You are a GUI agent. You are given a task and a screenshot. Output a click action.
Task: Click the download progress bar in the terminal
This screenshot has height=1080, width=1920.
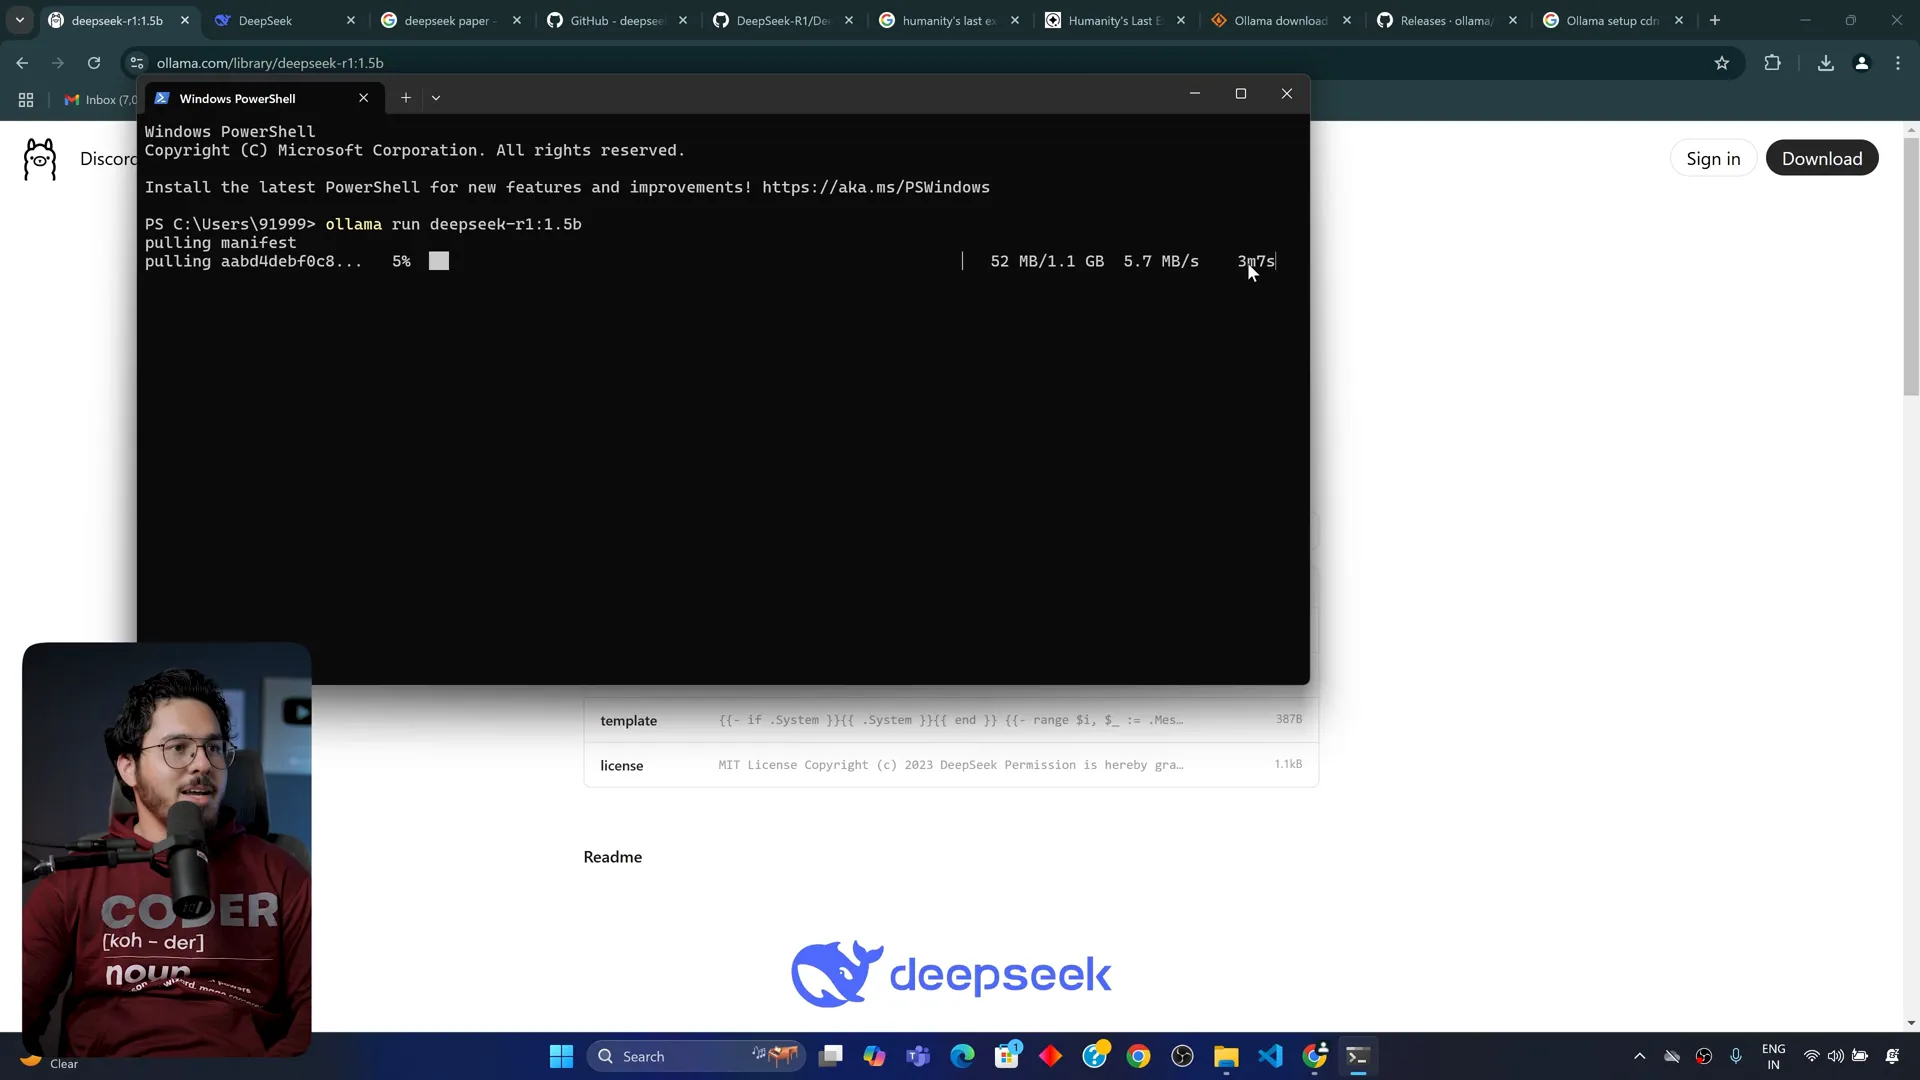tap(696, 261)
